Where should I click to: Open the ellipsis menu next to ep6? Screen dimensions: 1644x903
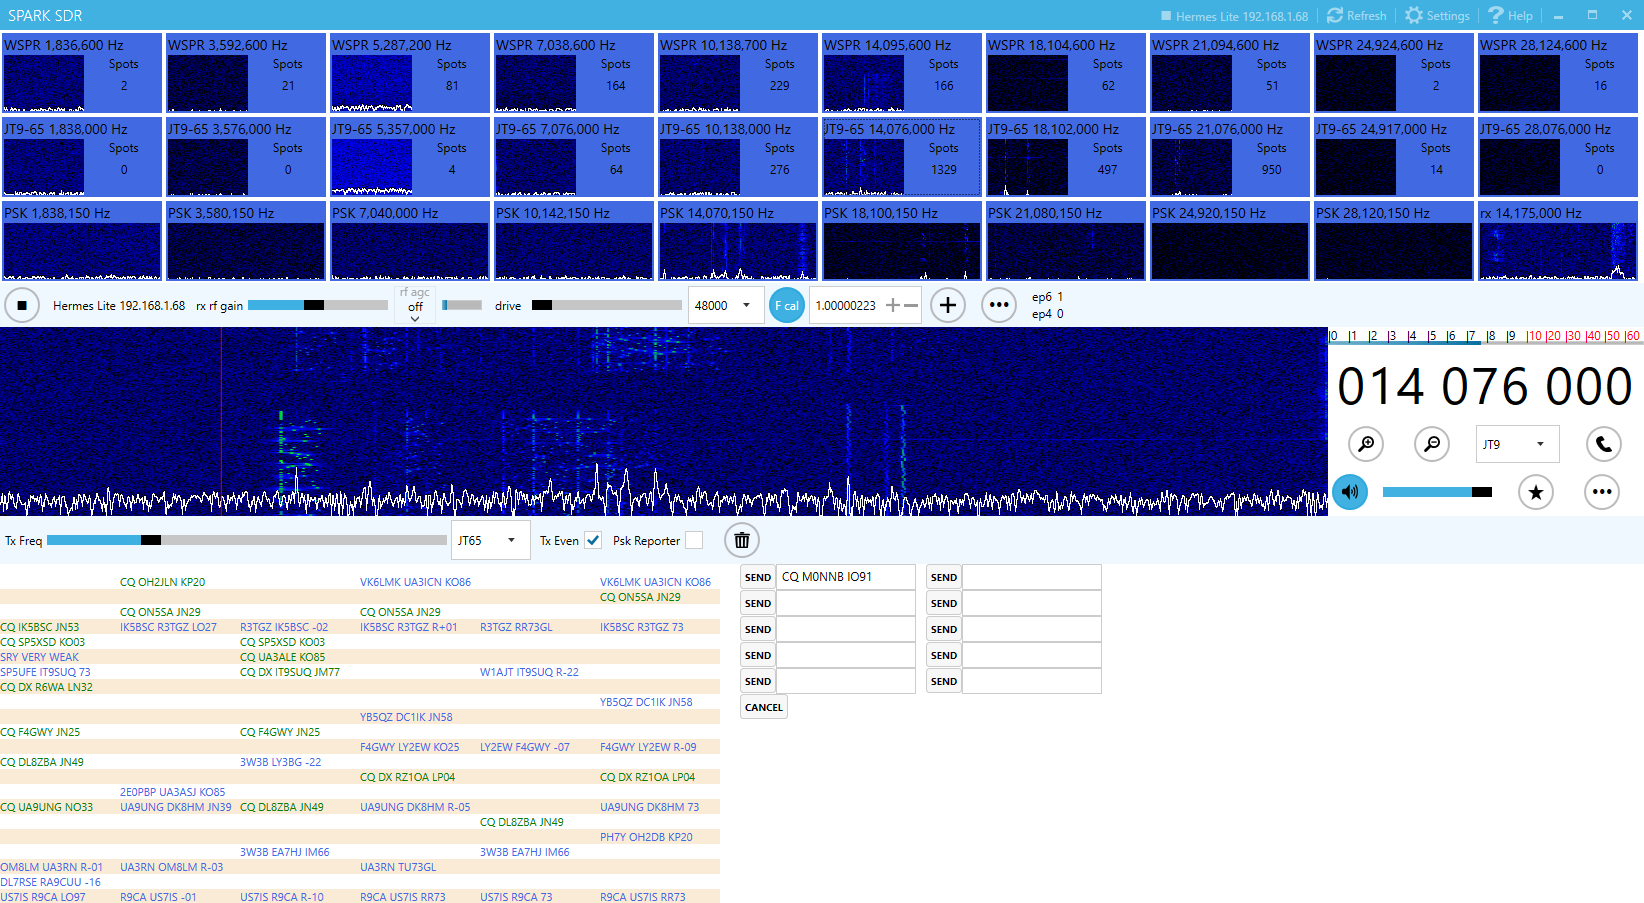[x=999, y=305]
